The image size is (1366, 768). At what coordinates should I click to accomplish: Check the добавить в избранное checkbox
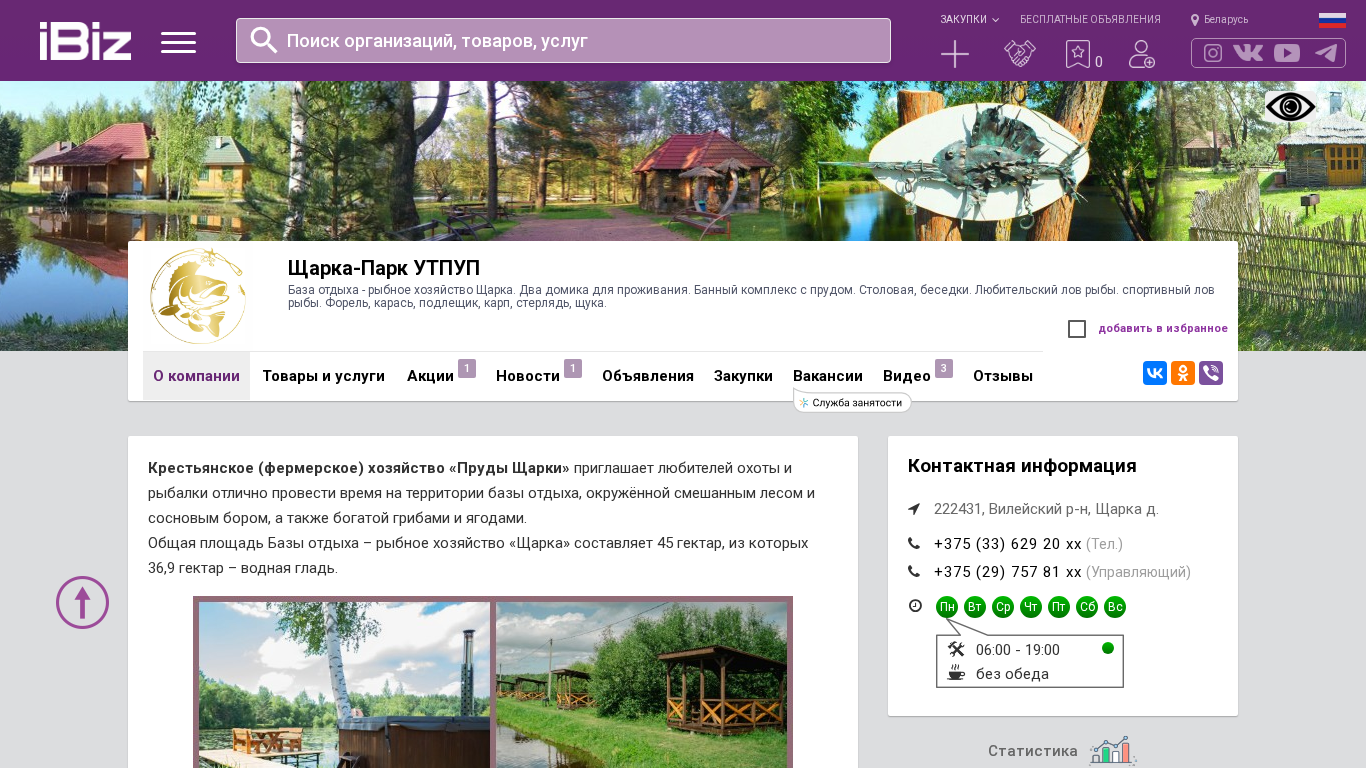[1077, 329]
